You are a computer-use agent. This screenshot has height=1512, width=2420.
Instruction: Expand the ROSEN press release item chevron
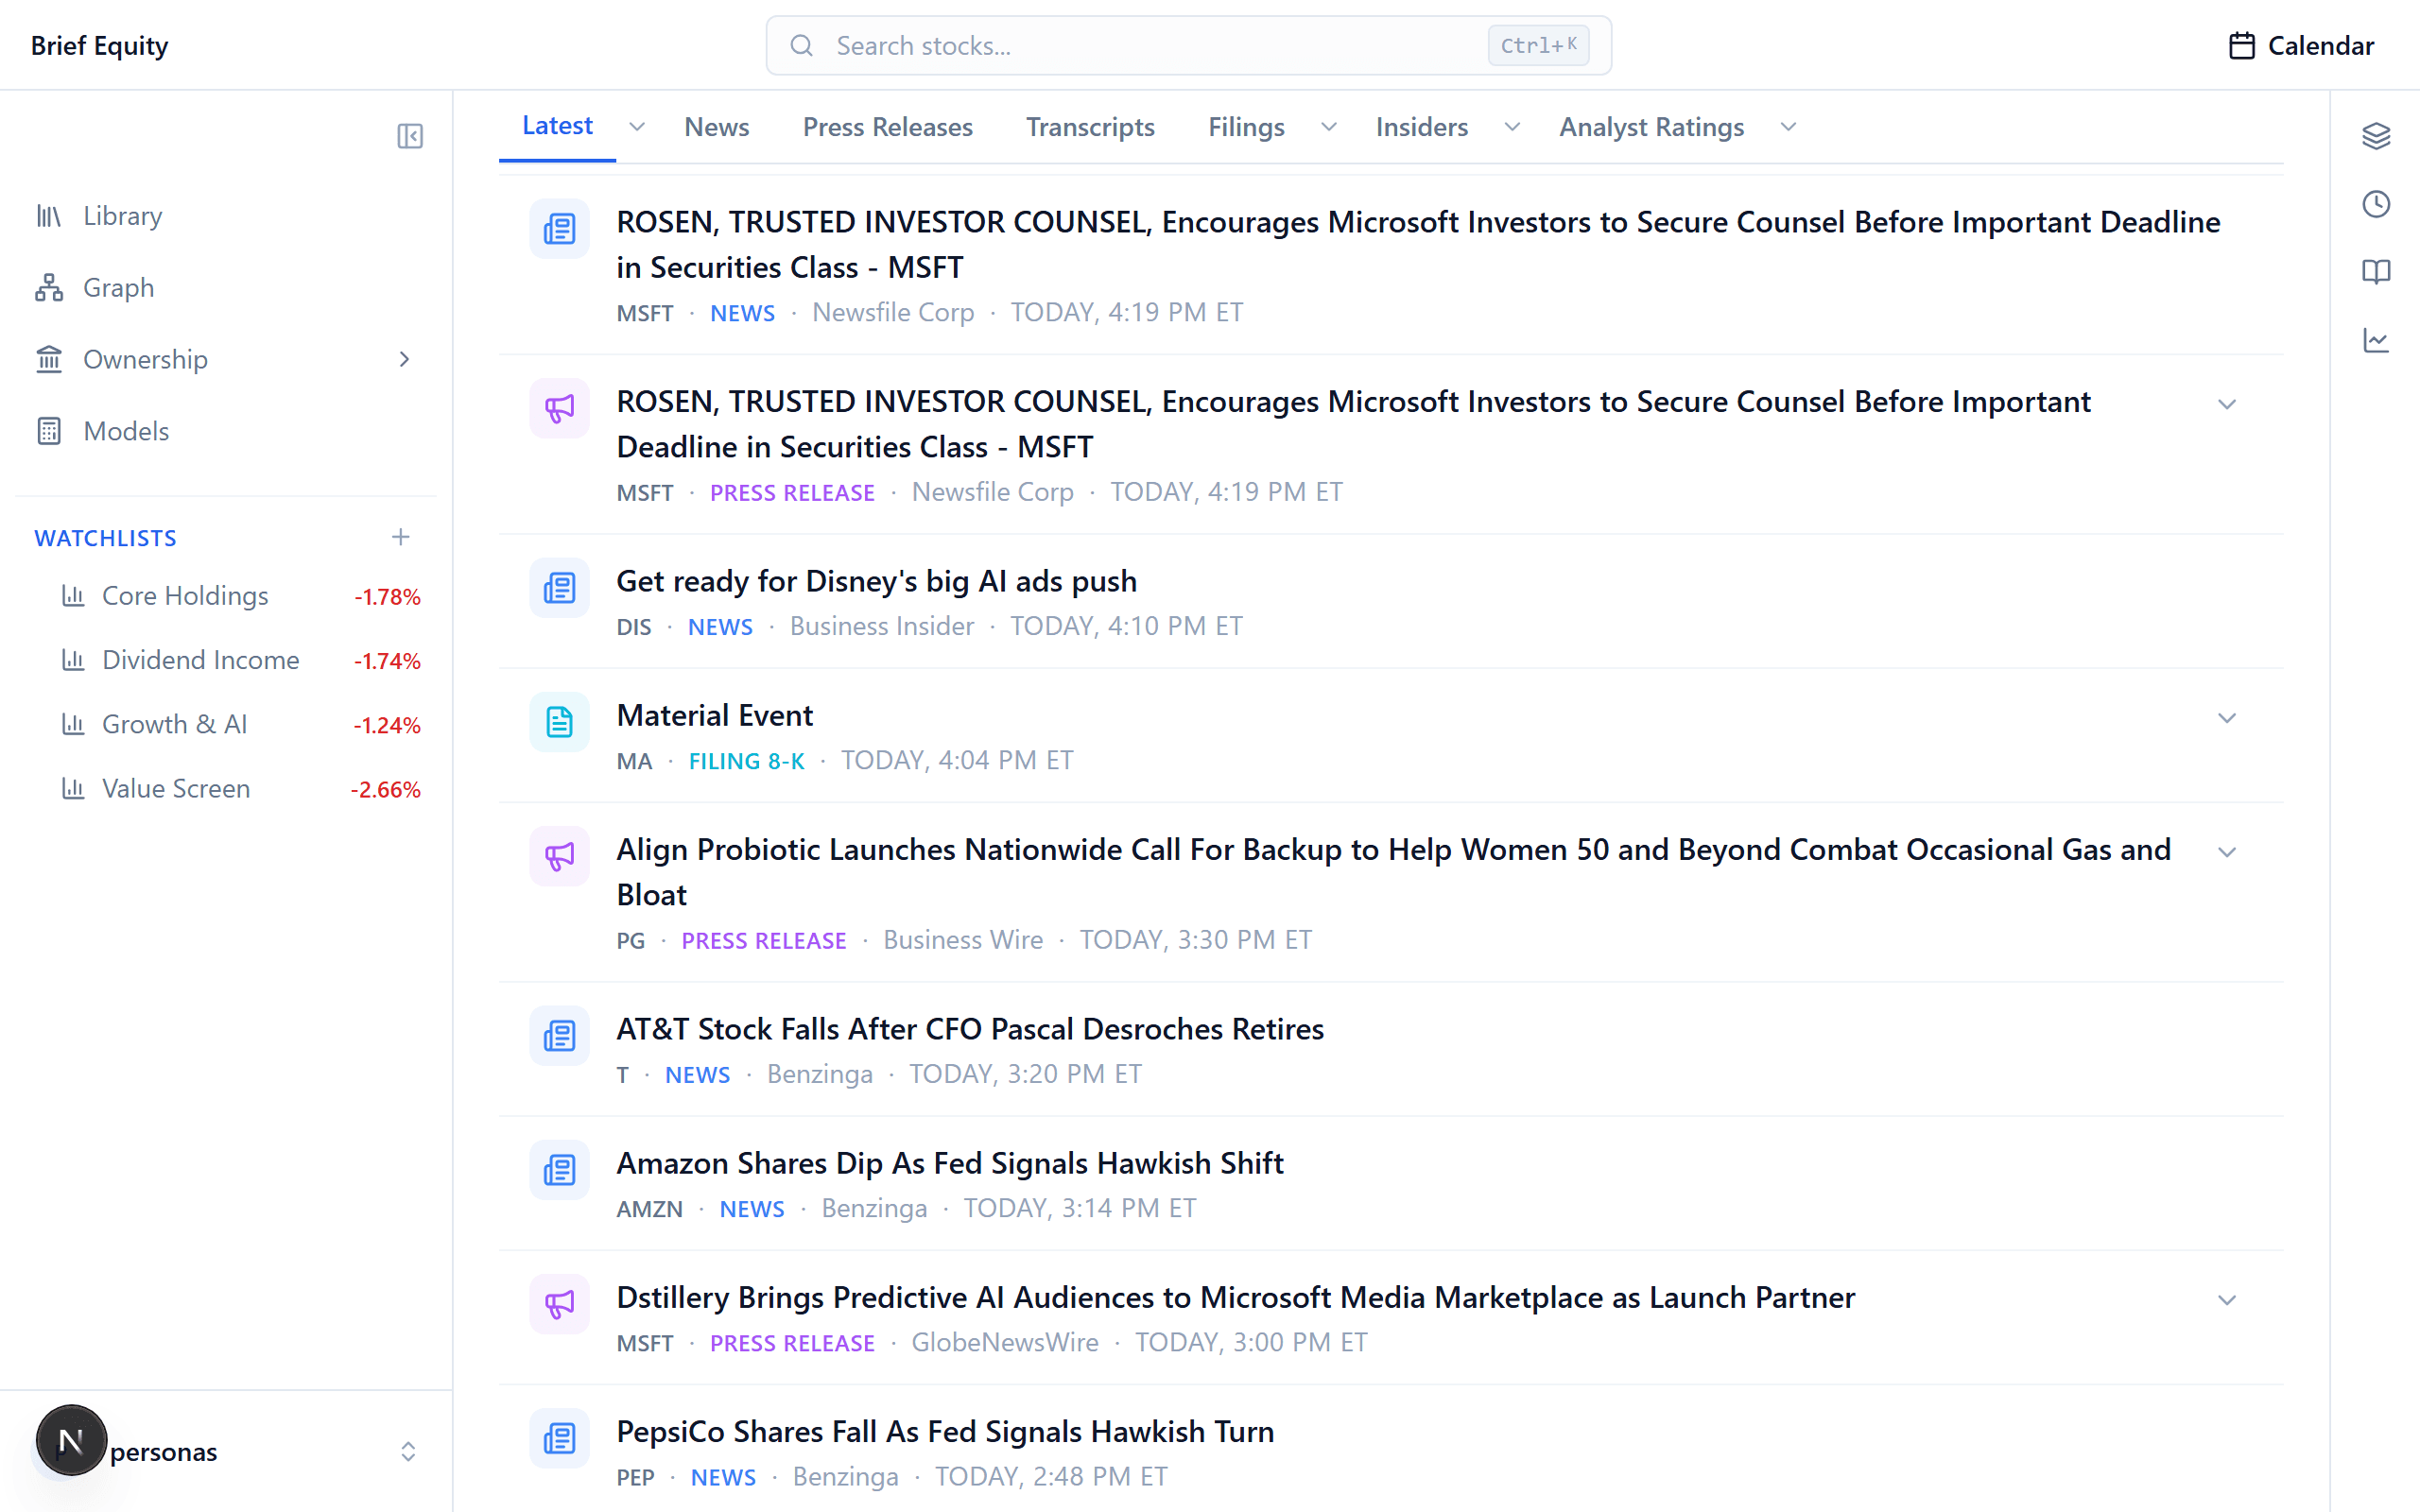pyautogui.click(x=2226, y=405)
